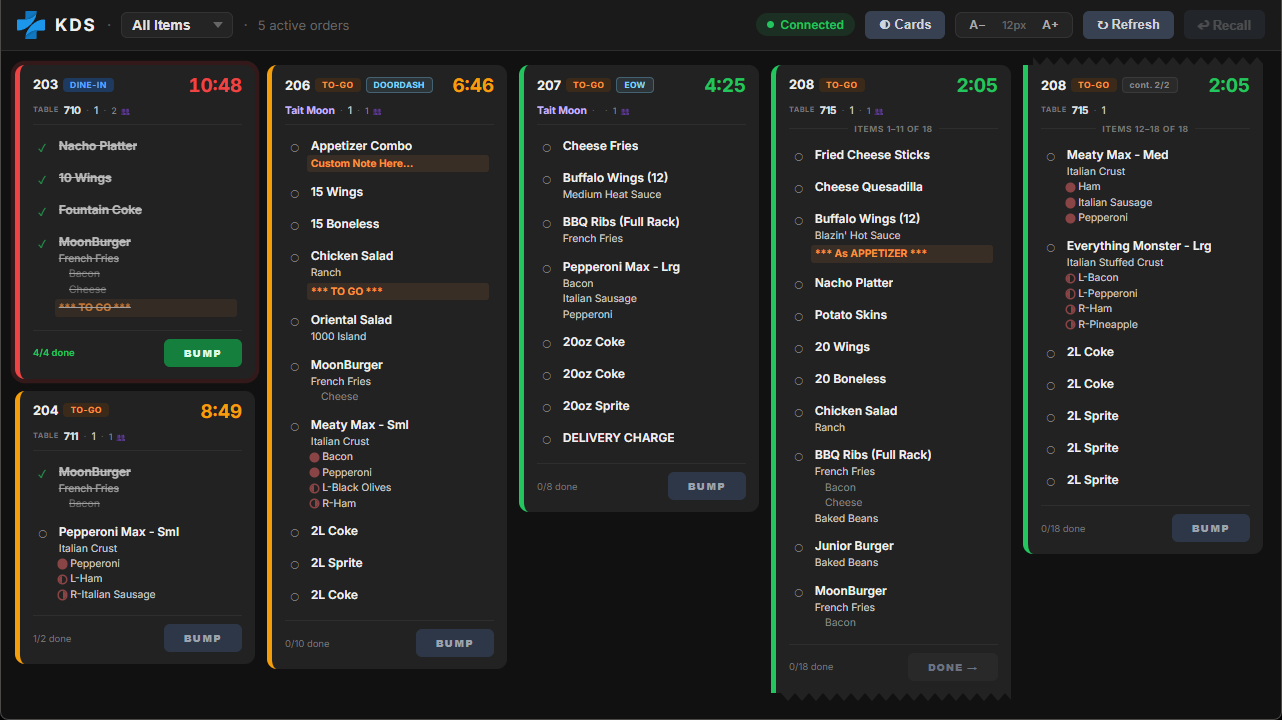Click the R-Pineapple half topping icon
The image size is (1282, 720).
(1071, 325)
